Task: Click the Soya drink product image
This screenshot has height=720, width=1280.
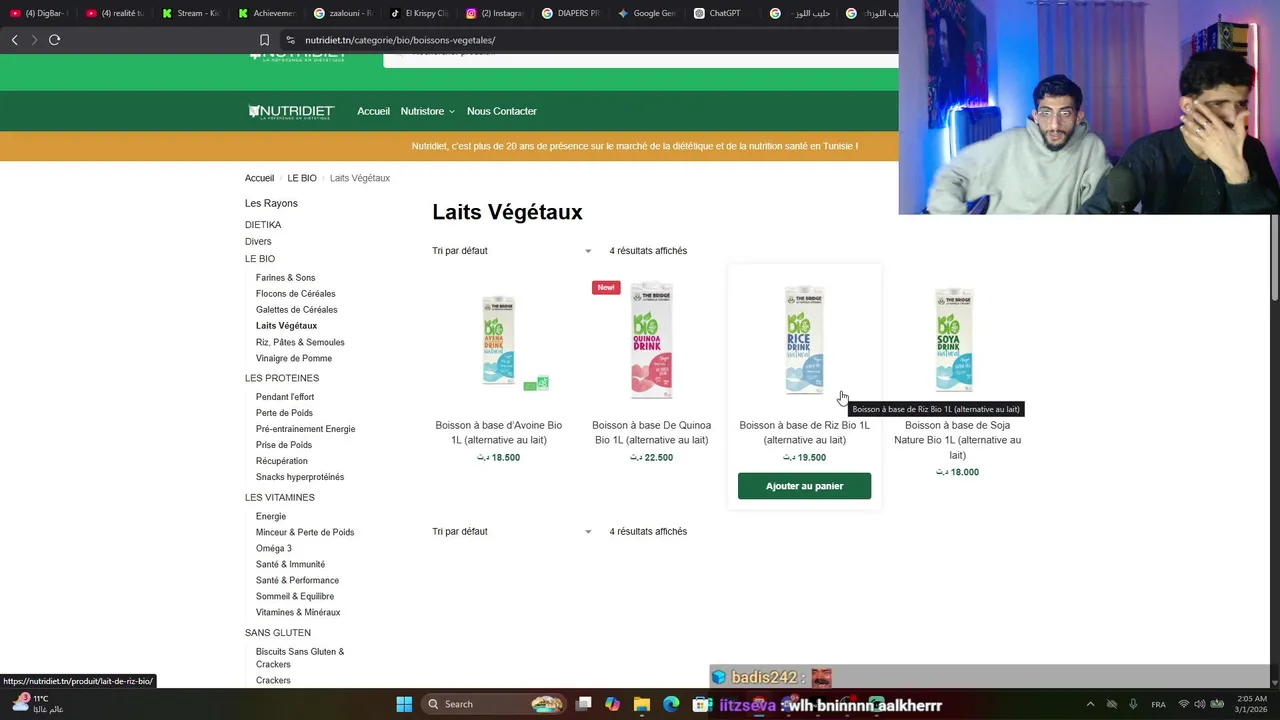Action: point(956,340)
